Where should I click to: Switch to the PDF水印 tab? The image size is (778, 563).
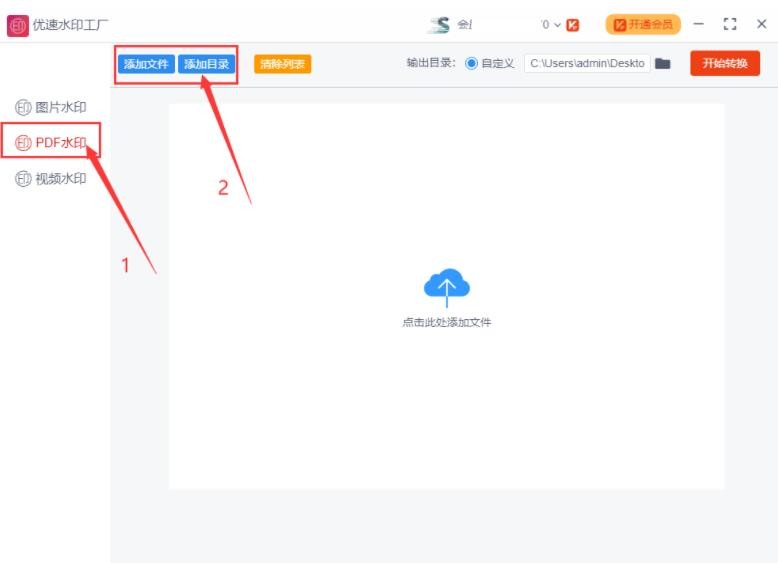tap(59, 143)
